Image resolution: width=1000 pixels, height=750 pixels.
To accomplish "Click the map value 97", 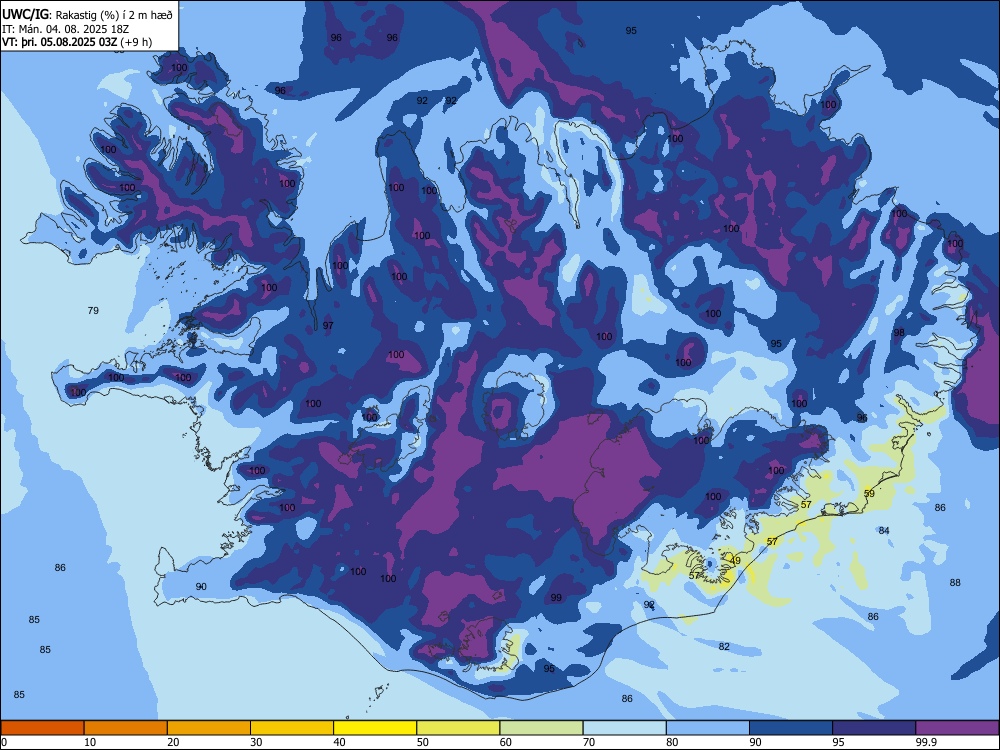I will pyautogui.click(x=328, y=325).
